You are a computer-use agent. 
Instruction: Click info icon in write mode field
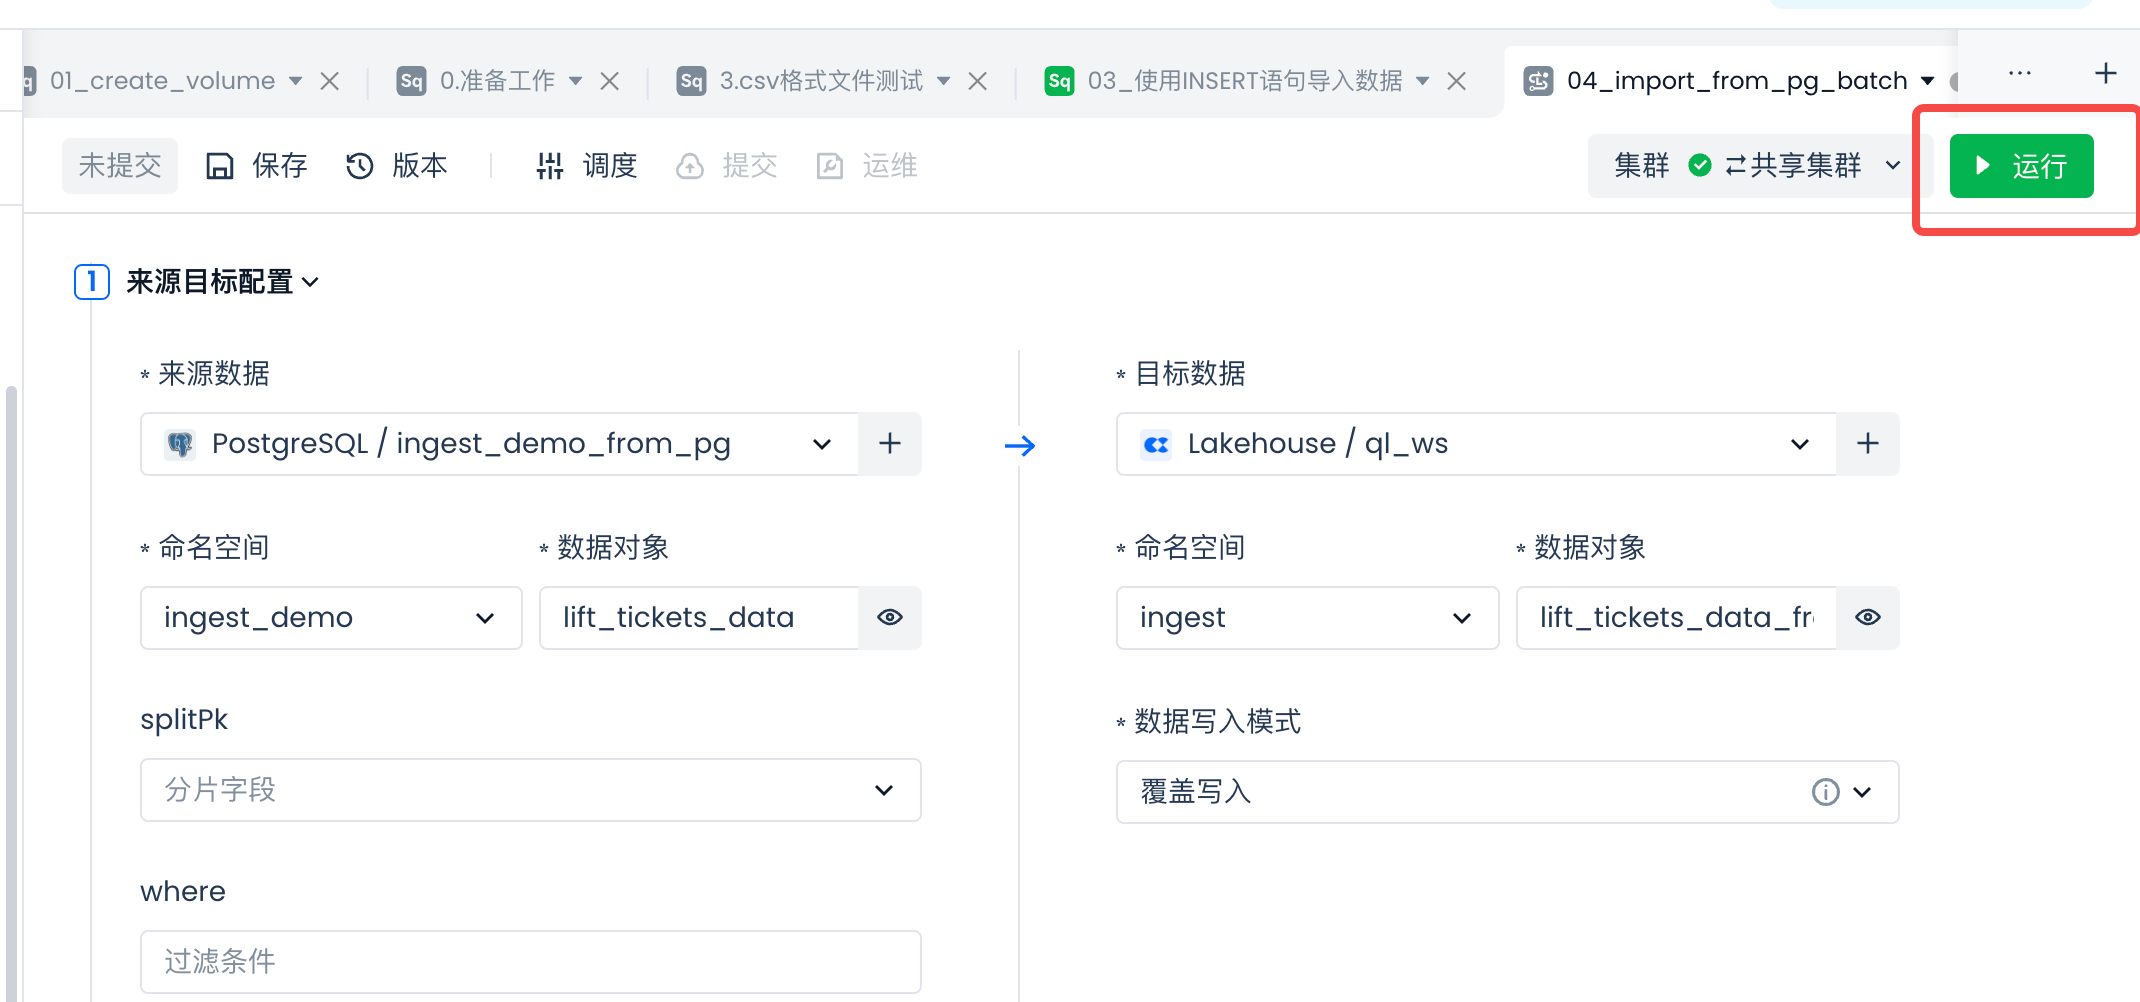click(x=1825, y=792)
